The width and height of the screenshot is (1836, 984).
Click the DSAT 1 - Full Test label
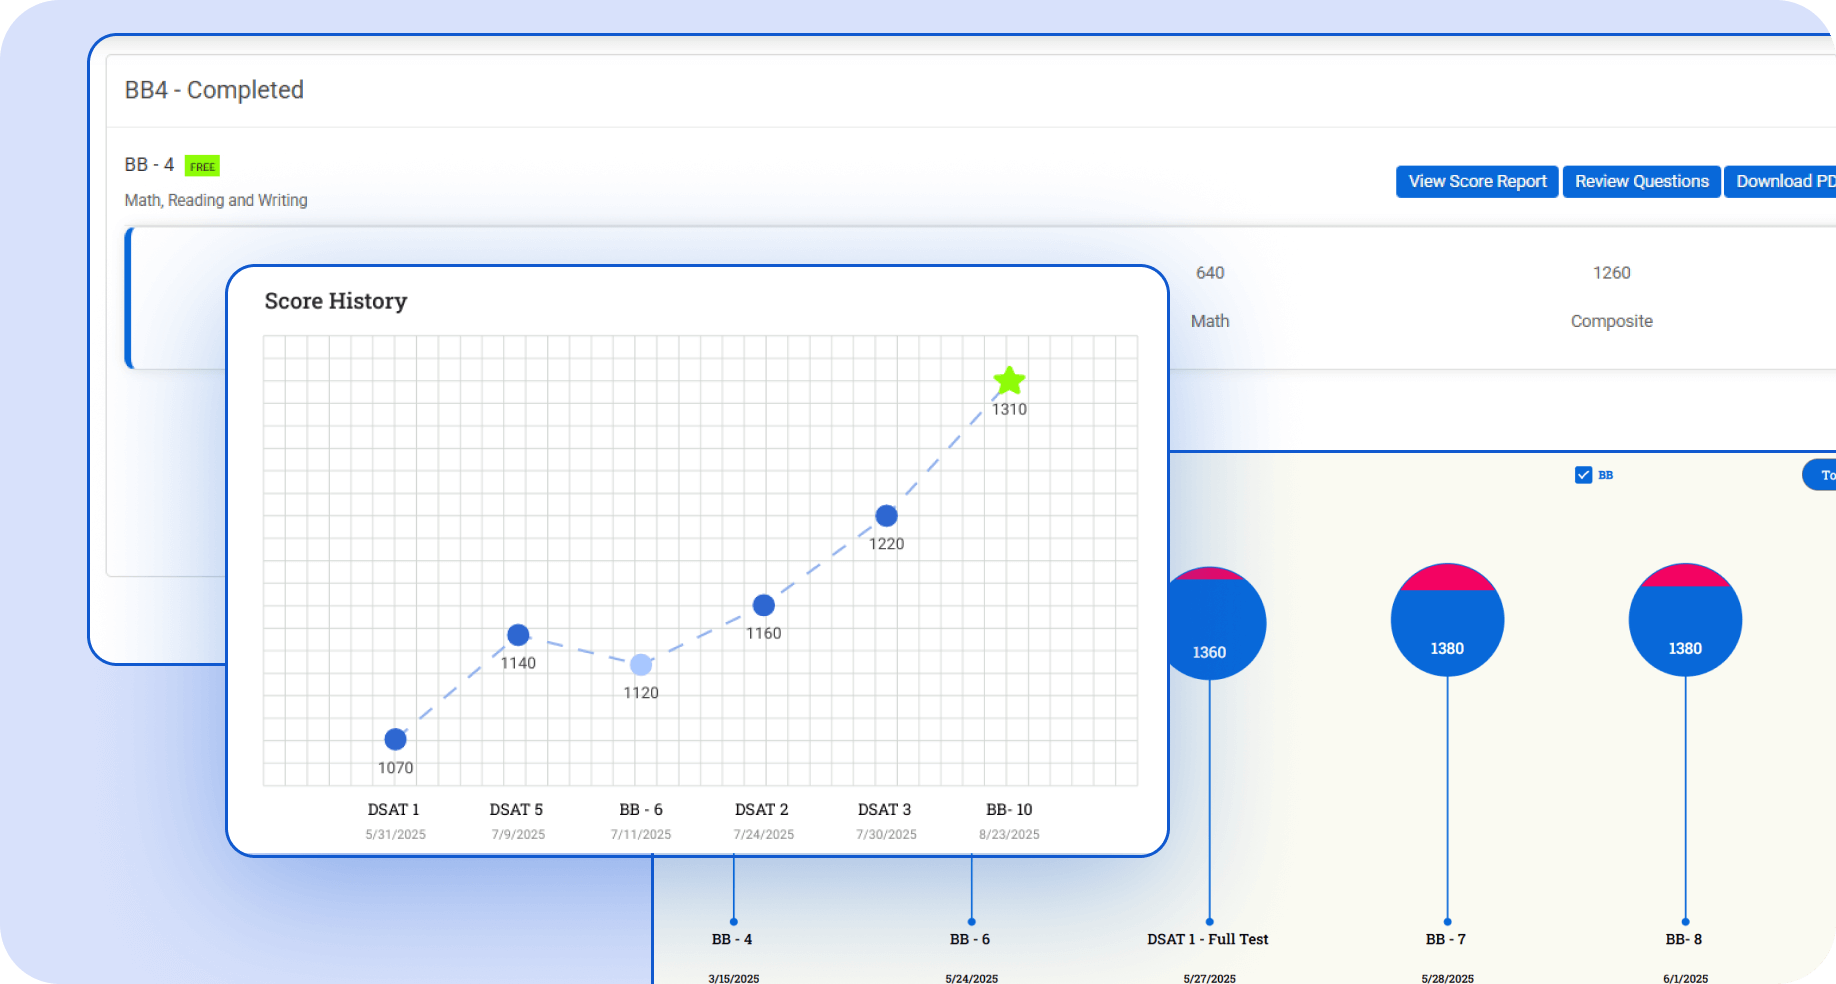click(1207, 939)
